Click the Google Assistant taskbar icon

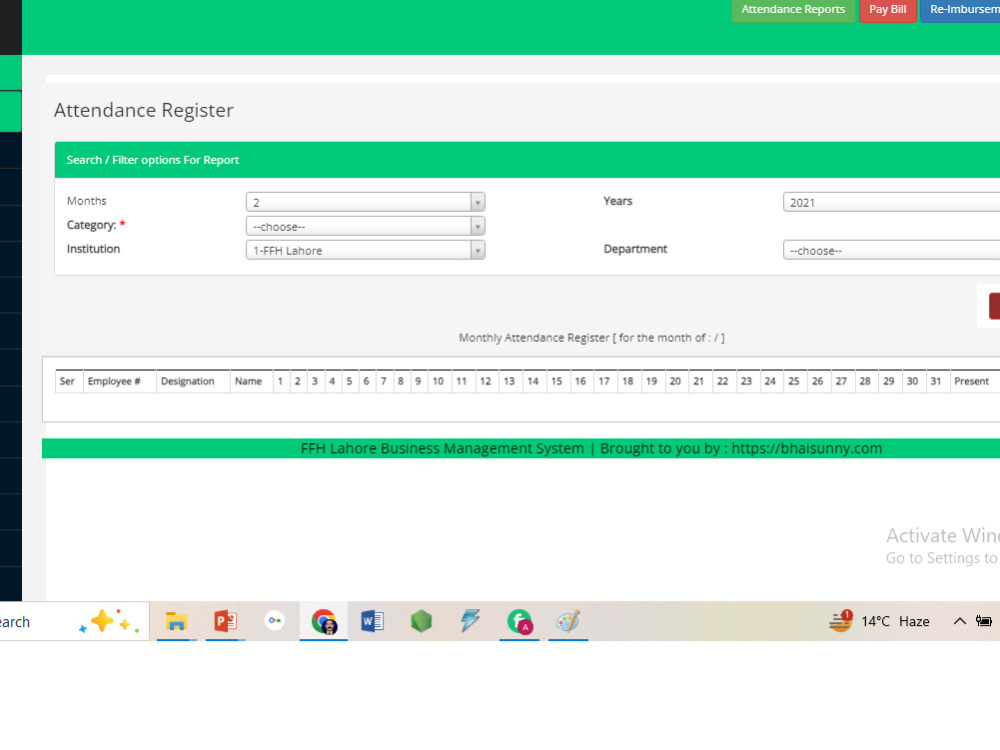point(275,621)
